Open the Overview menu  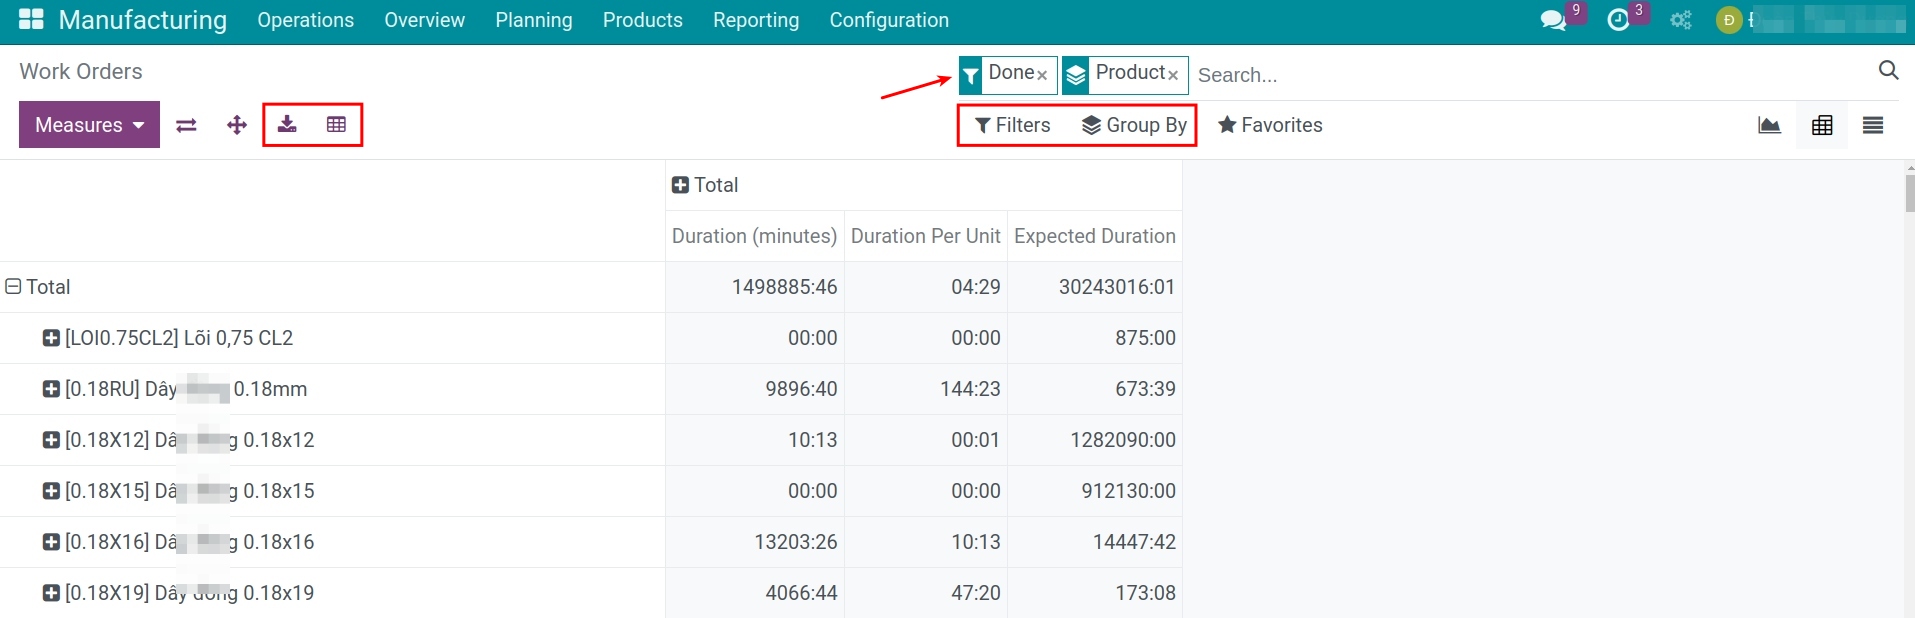424,20
